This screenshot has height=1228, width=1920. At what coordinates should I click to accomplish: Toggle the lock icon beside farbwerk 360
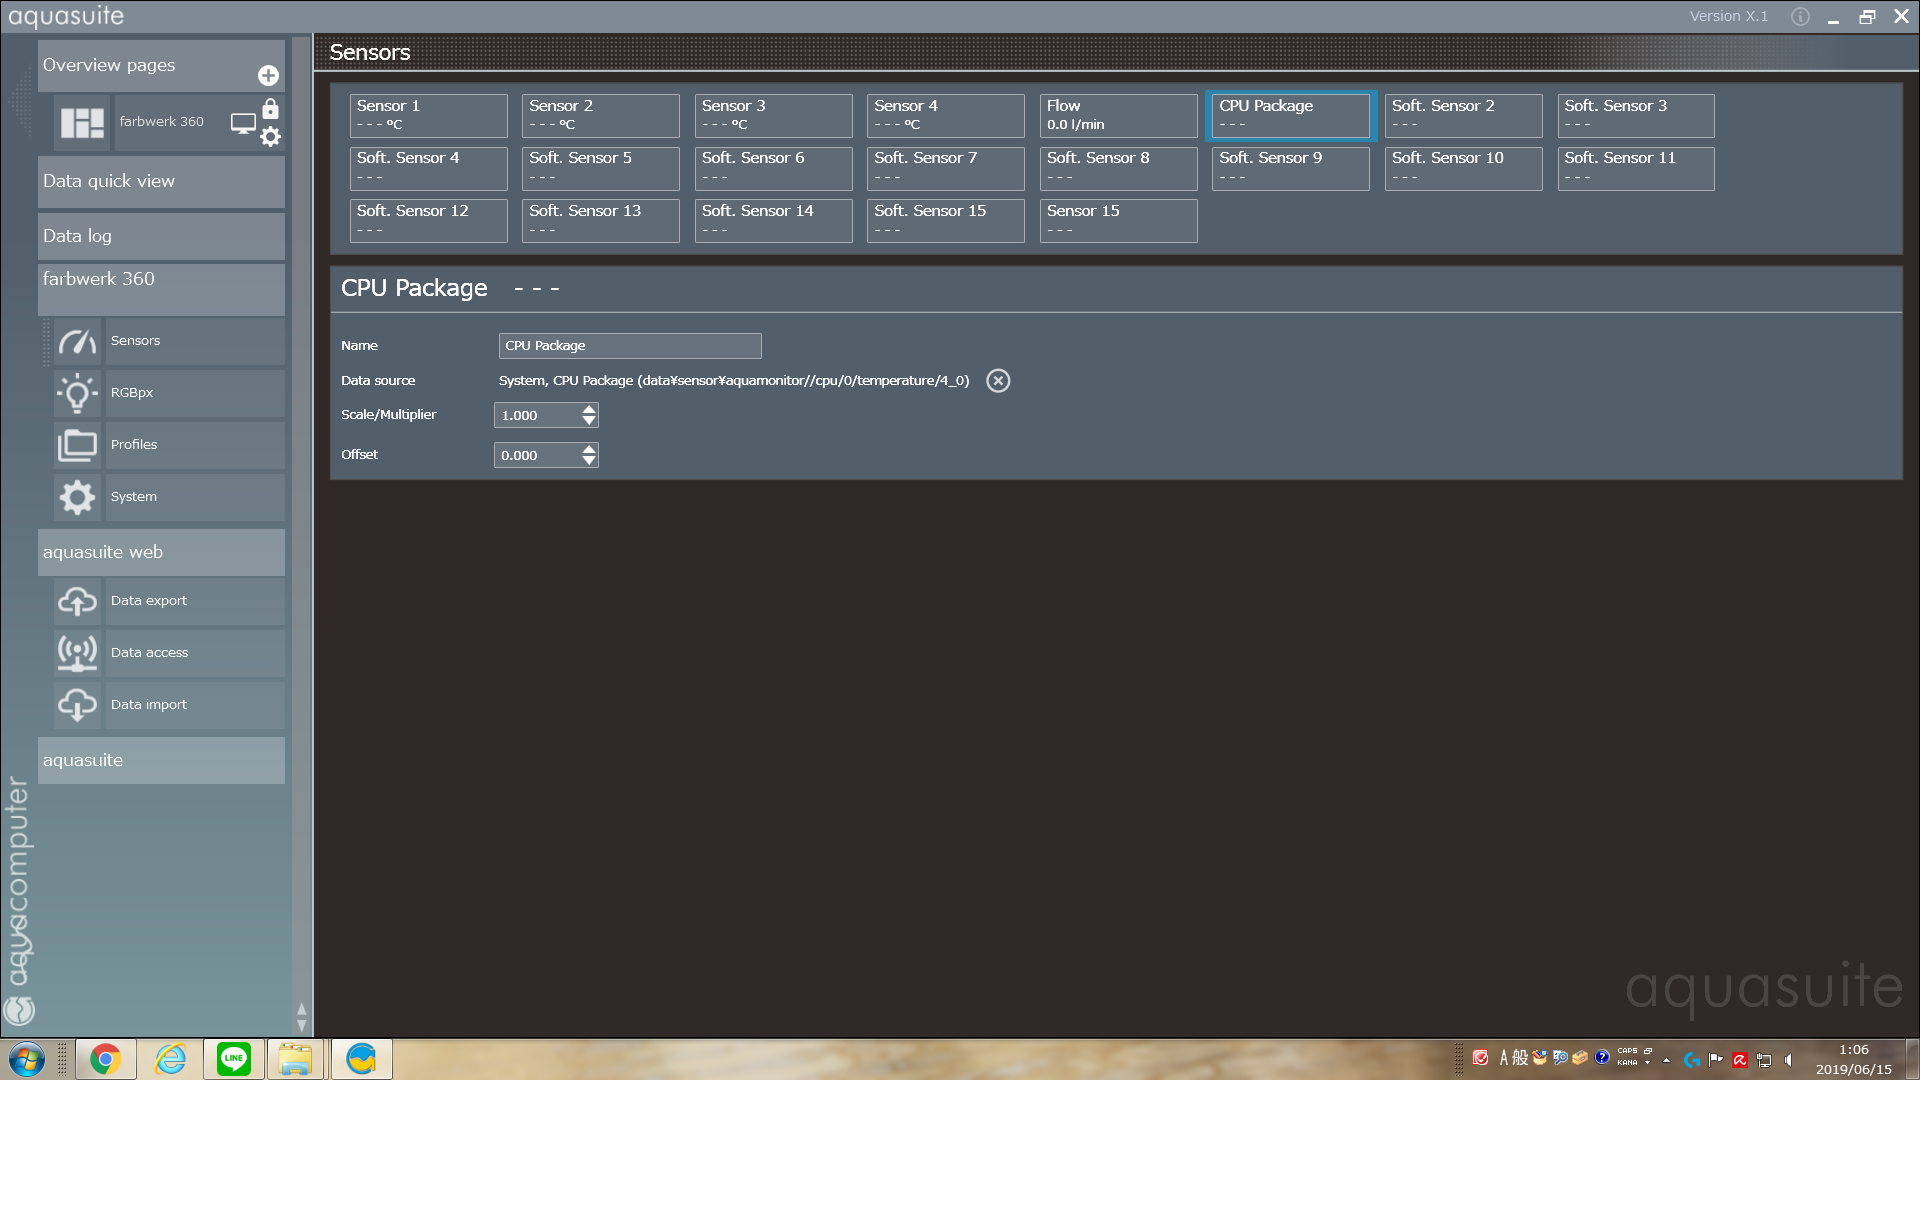tap(270, 109)
